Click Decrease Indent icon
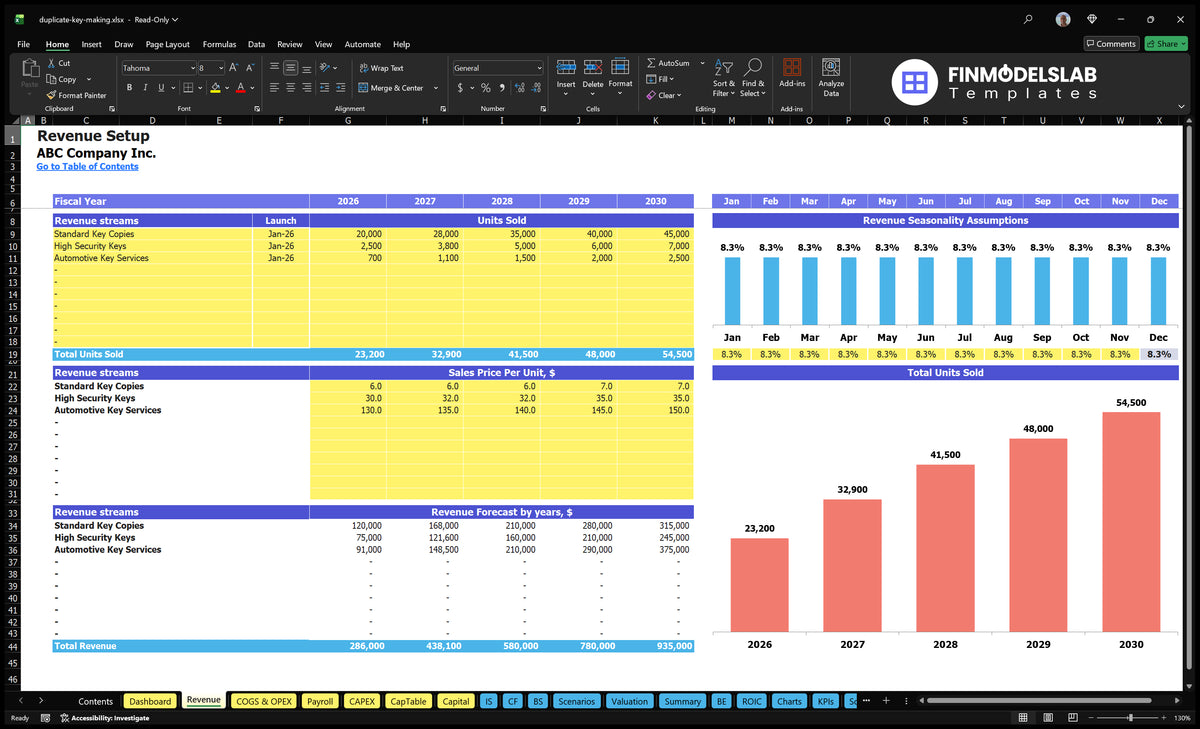The height and width of the screenshot is (729, 1200). (324, 88)
